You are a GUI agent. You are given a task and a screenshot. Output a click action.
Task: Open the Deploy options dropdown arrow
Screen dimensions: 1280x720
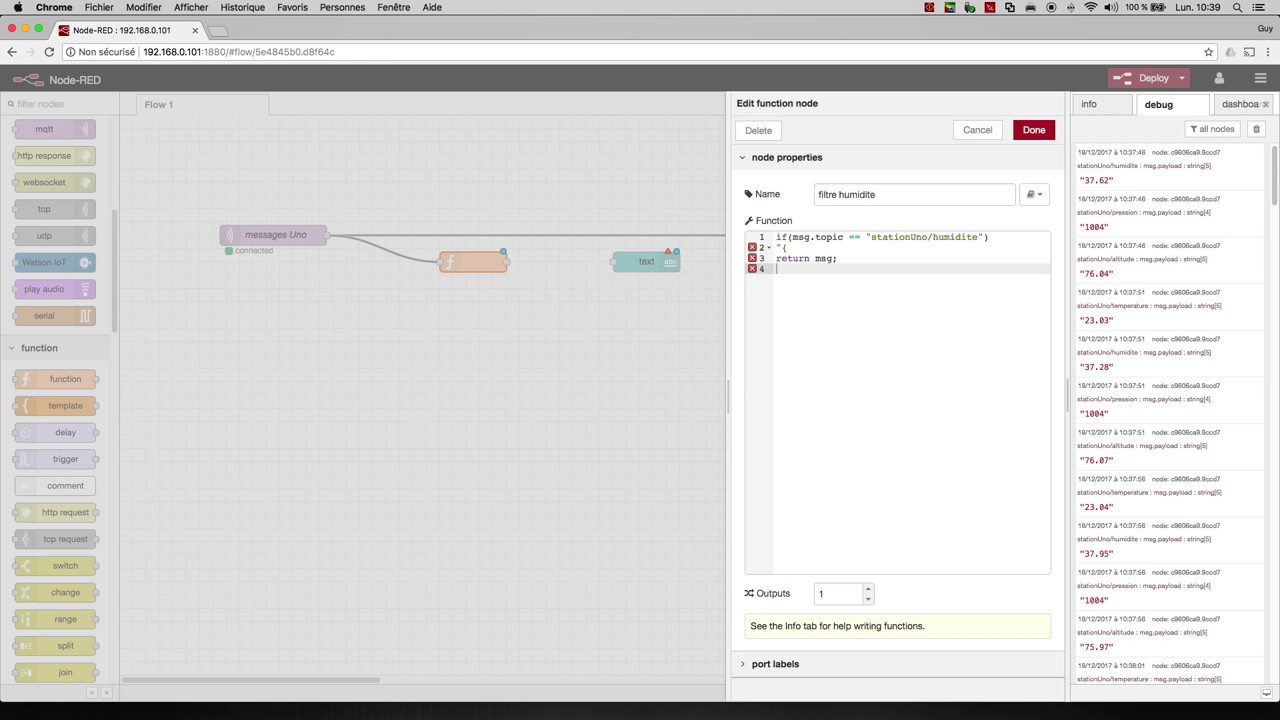1181,78
